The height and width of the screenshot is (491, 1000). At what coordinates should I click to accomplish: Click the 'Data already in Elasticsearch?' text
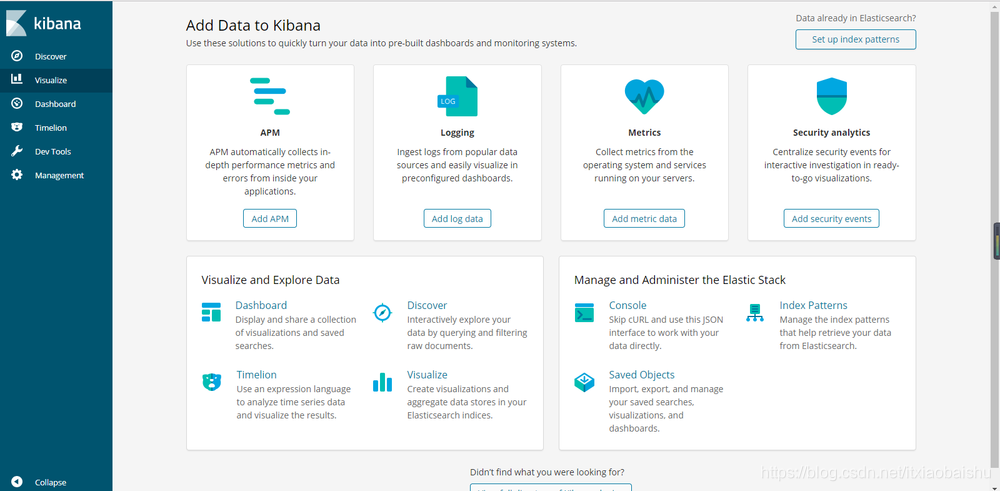click(x=855, y=18)
